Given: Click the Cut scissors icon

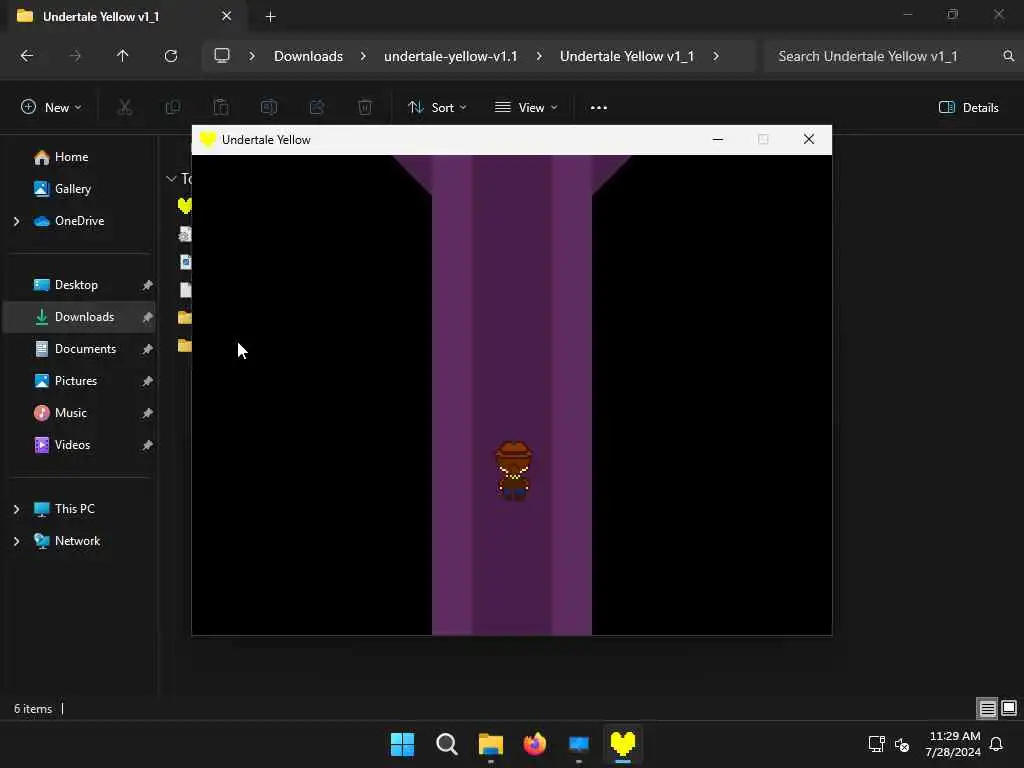Looking at the screenshot, I should tap(124, 107).
